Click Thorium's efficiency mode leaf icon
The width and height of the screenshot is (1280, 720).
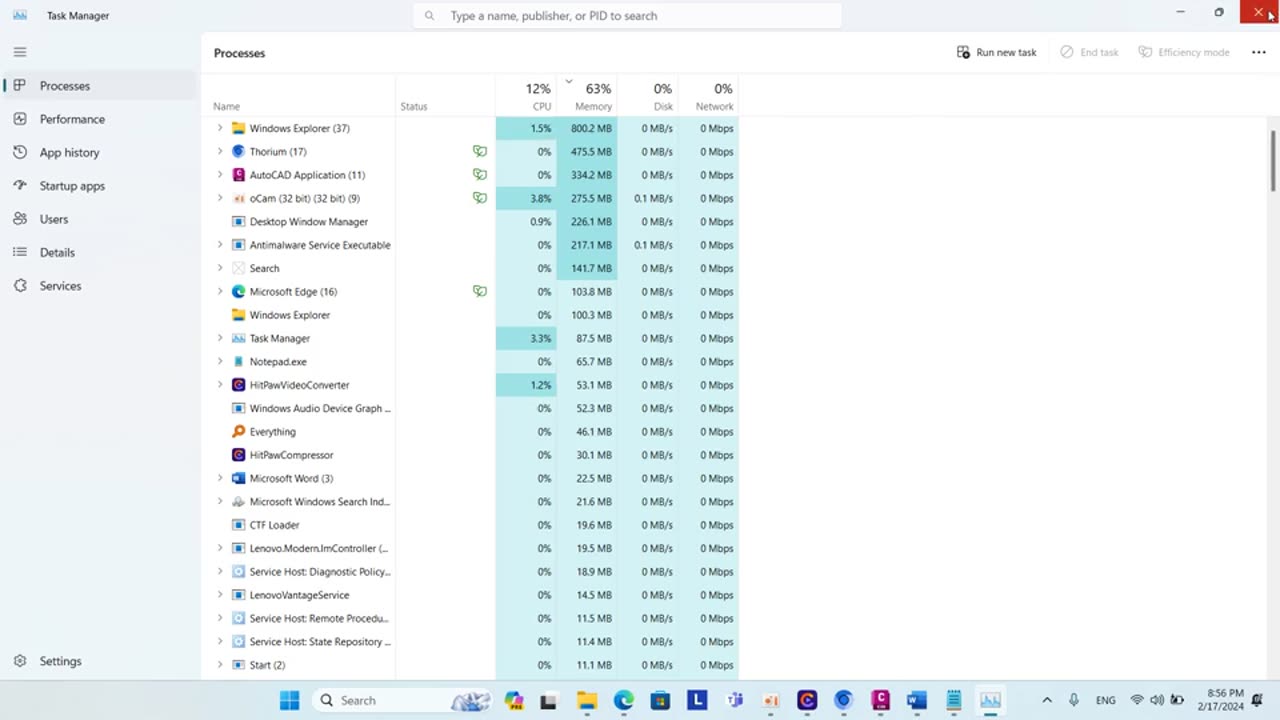coord(480,151)
